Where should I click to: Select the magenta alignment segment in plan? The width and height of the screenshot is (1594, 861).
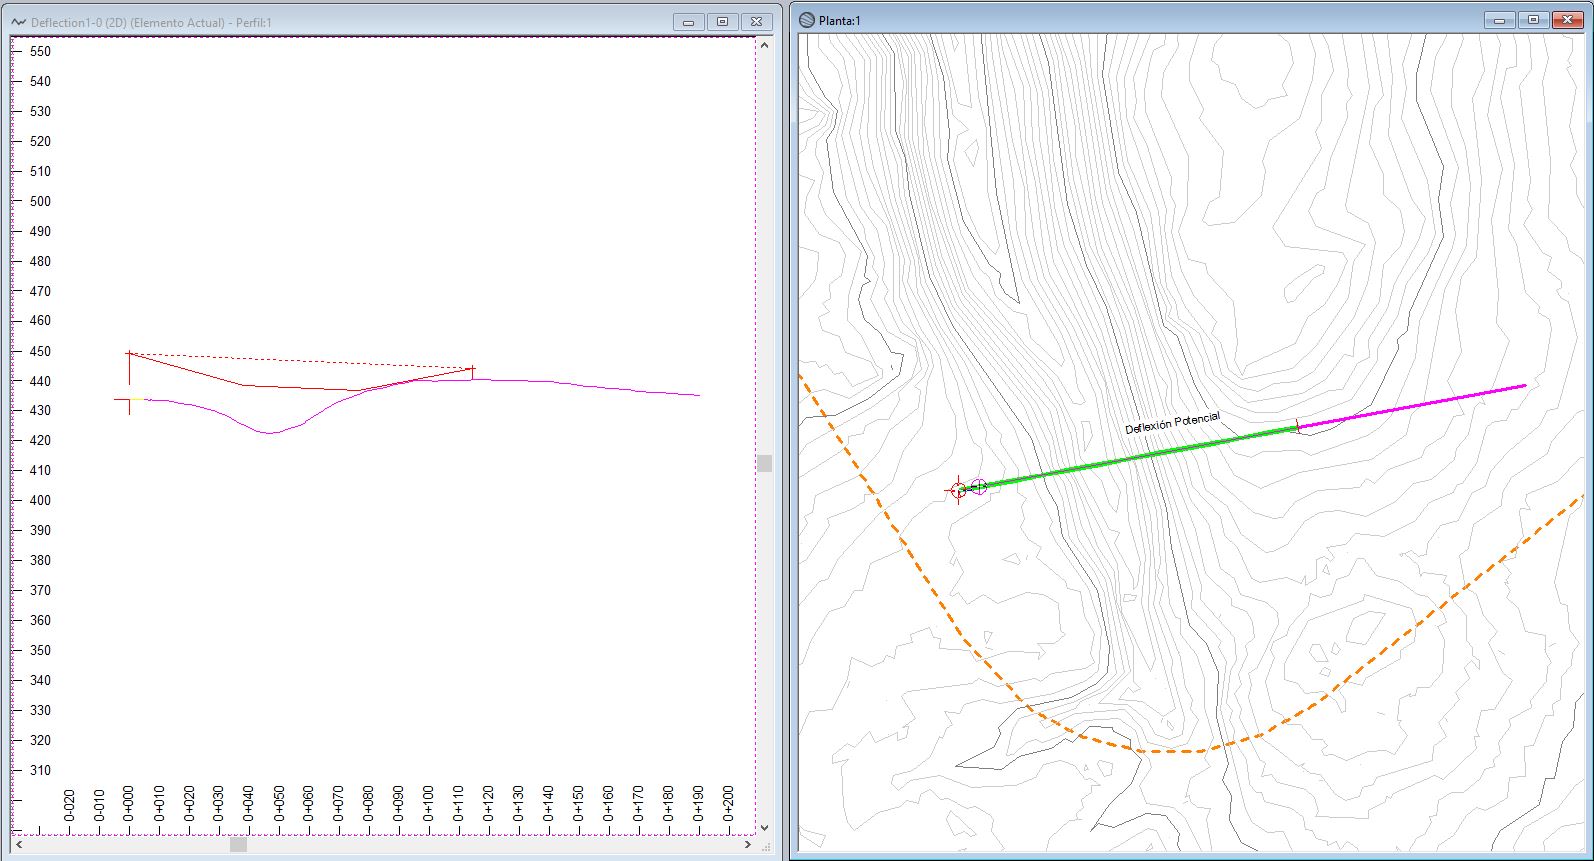pos(1410,406)
